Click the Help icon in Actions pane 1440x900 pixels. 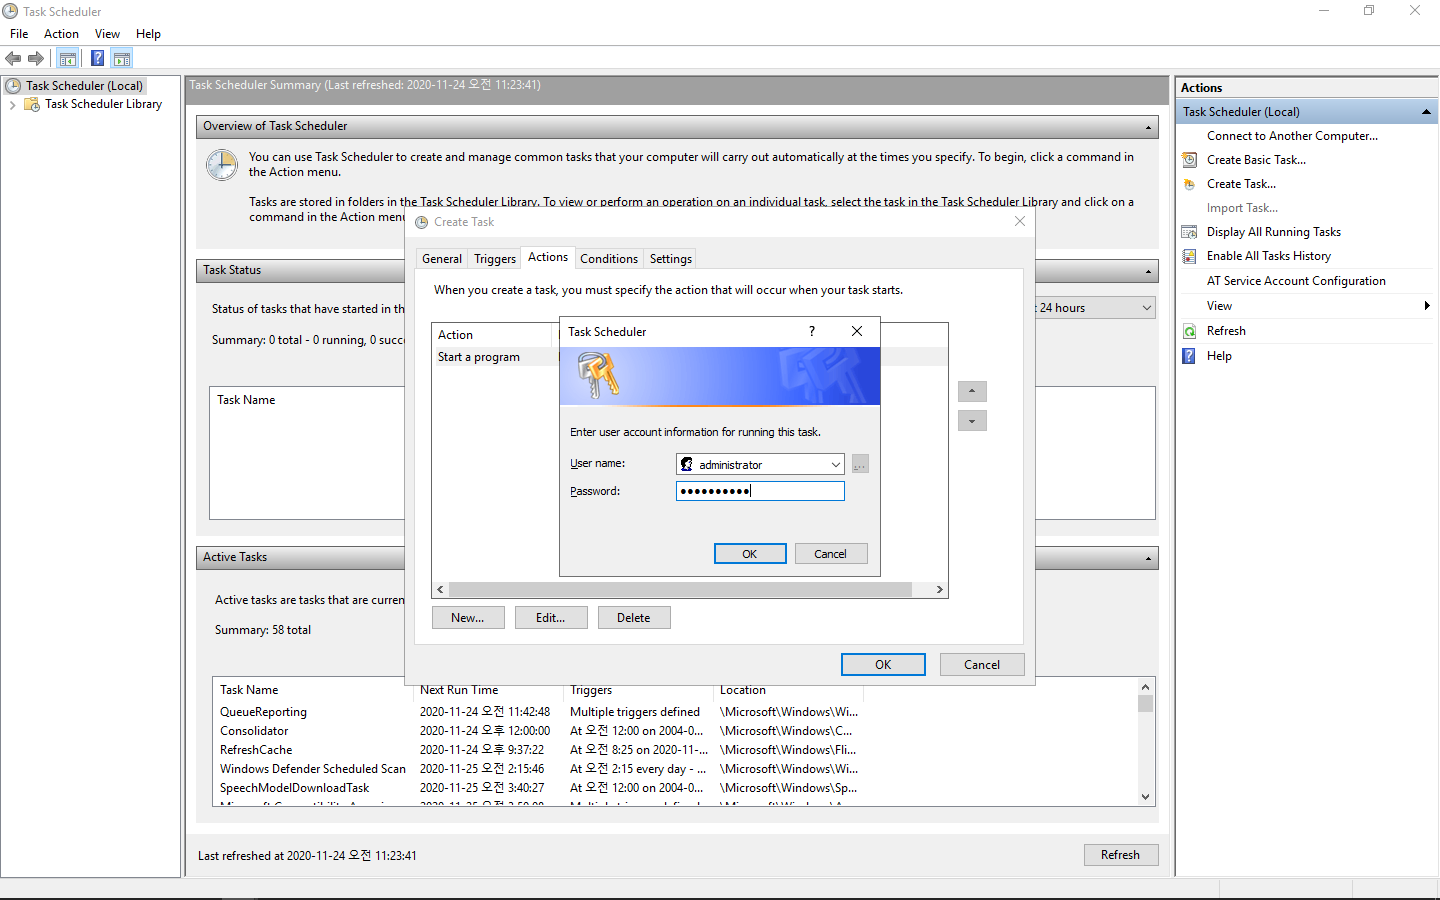pos(1190,356)
